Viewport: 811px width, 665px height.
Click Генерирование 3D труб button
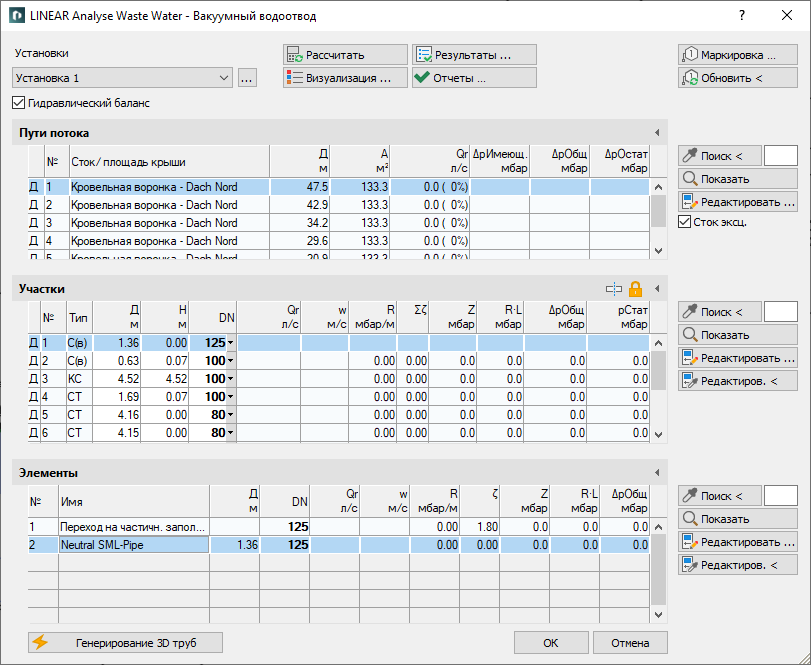click(125, 643)
